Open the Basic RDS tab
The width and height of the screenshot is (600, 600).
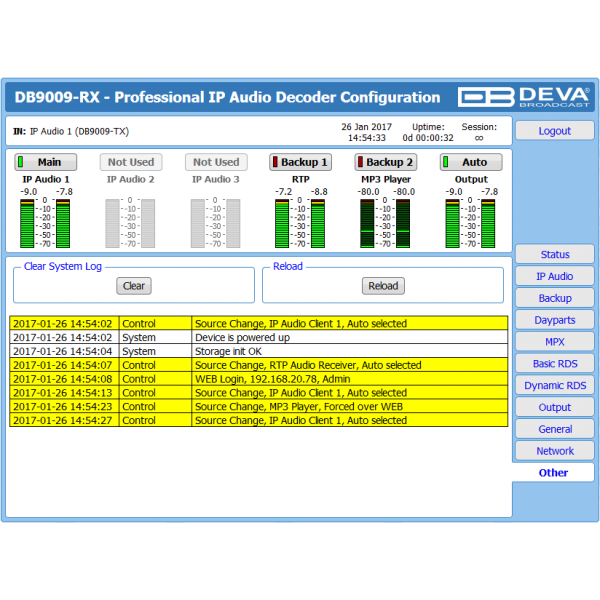554,364
